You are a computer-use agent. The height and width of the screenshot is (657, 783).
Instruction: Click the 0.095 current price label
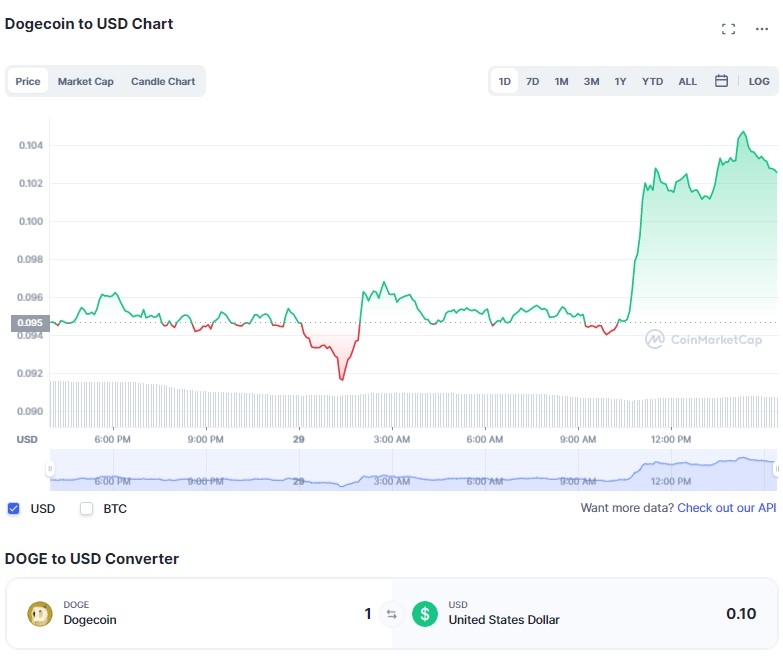[30, 323]
